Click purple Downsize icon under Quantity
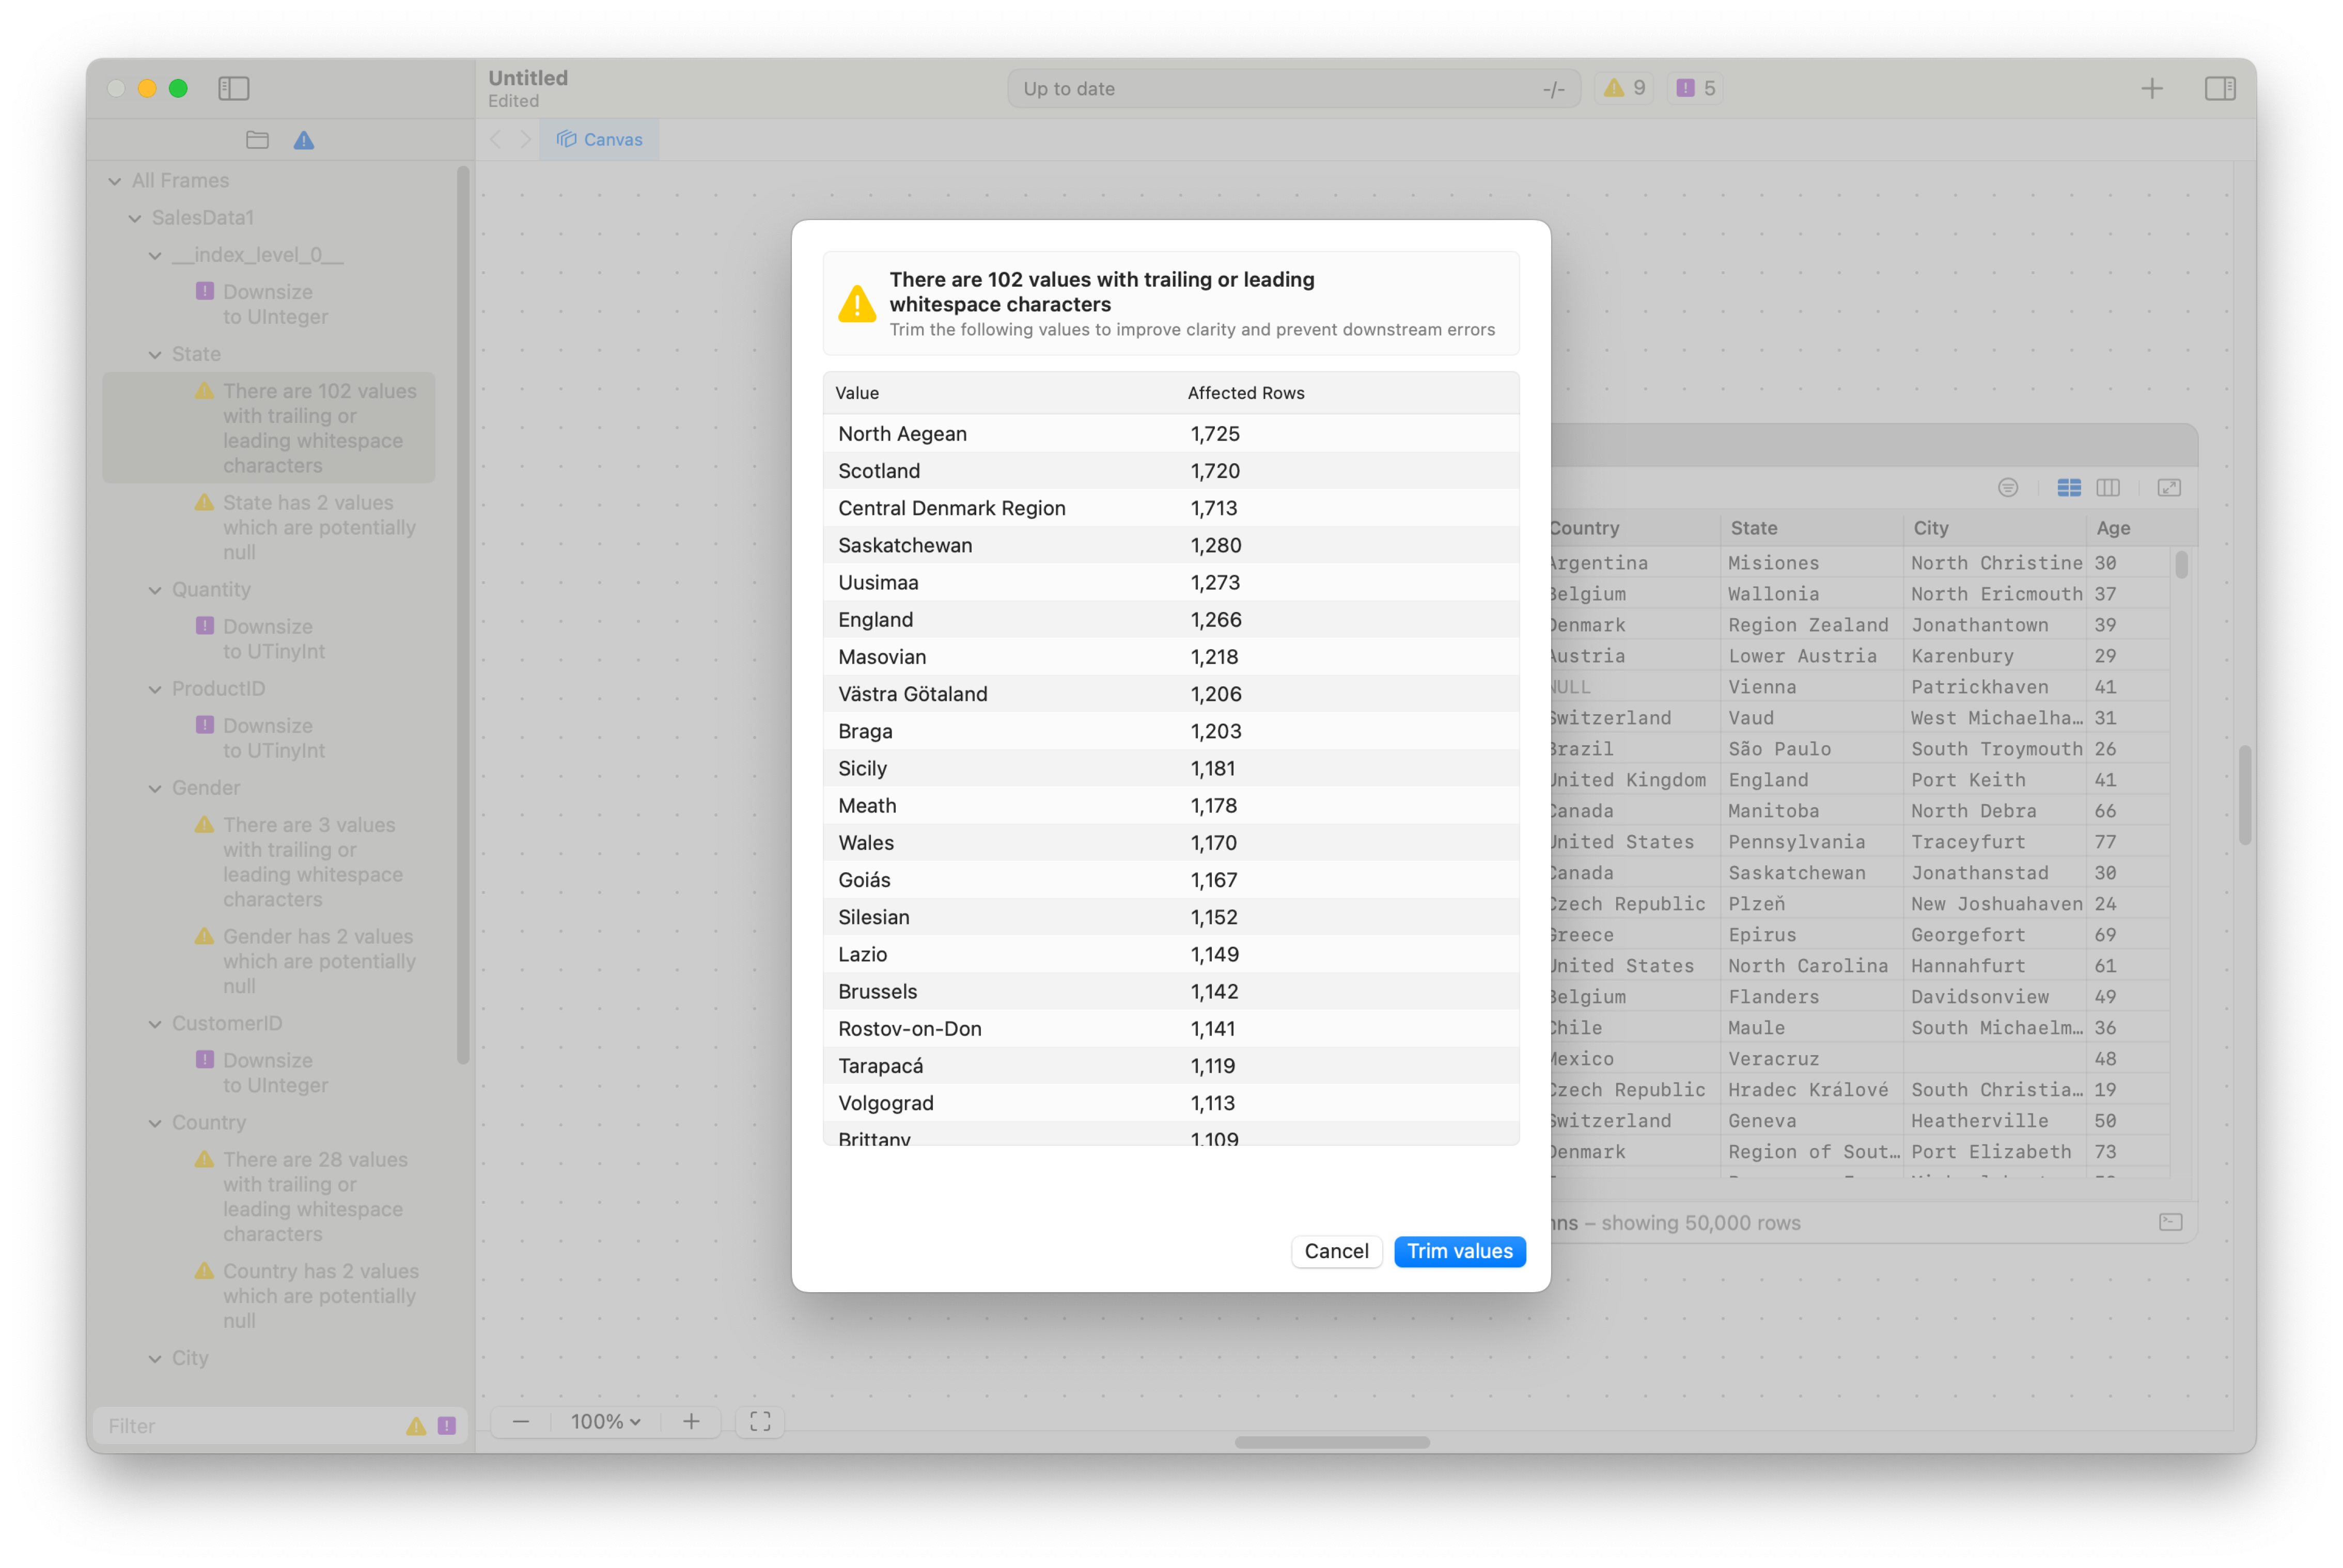This screenshot has height=1568, width=2343. tap(205, 626)
